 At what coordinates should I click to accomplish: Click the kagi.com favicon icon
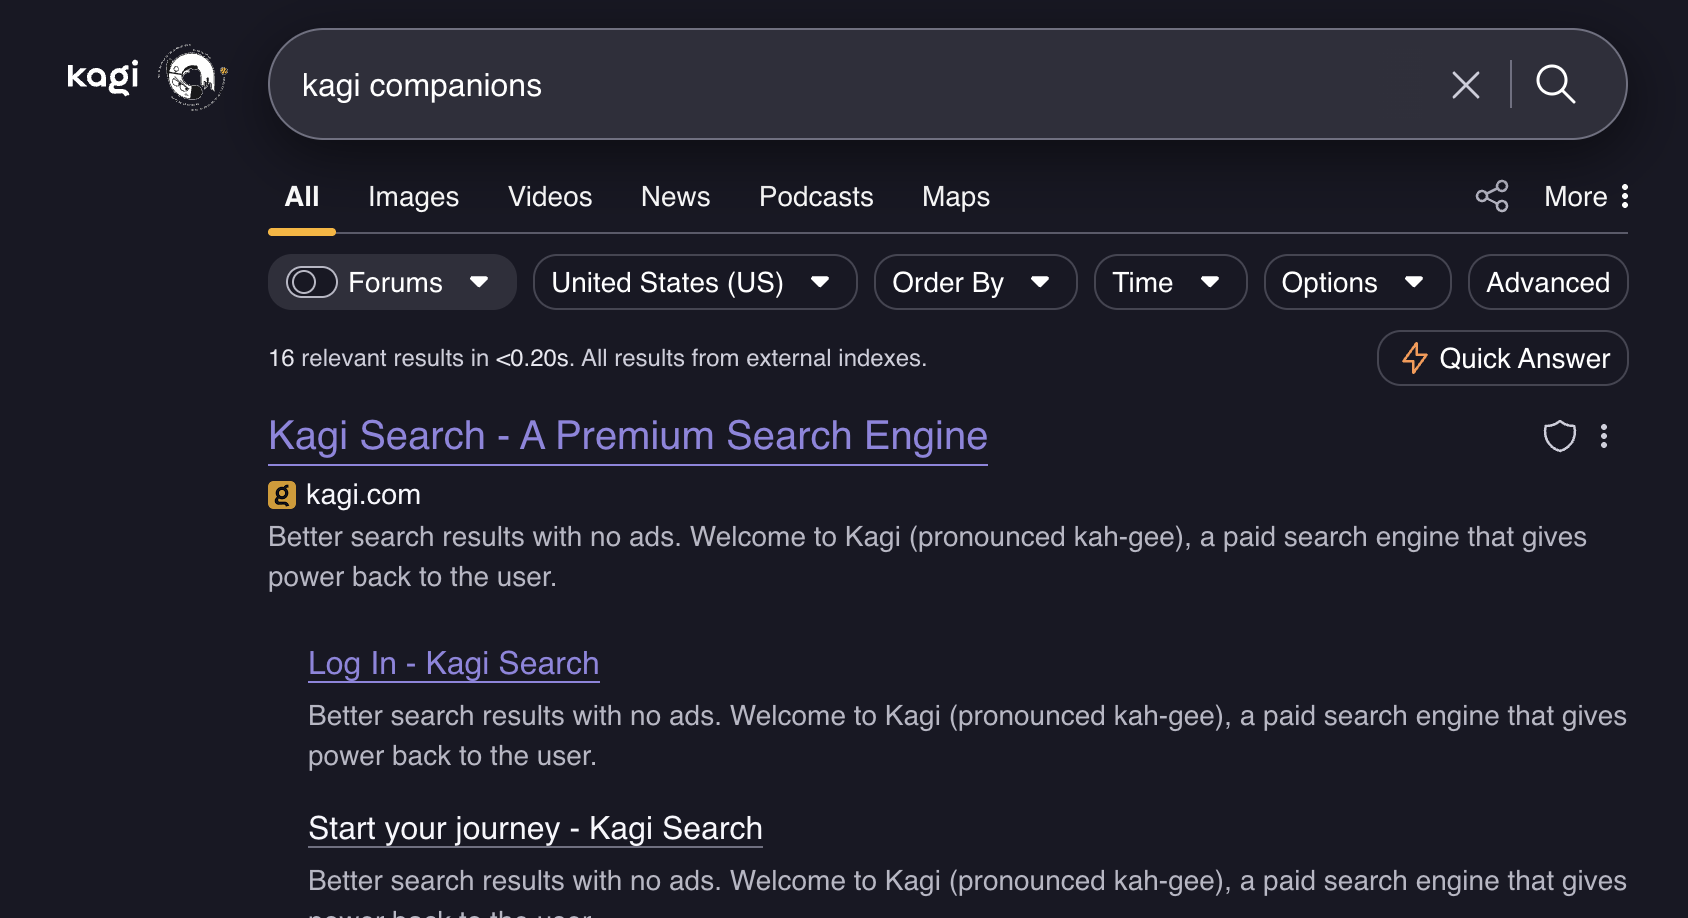(x=282, y=495)
